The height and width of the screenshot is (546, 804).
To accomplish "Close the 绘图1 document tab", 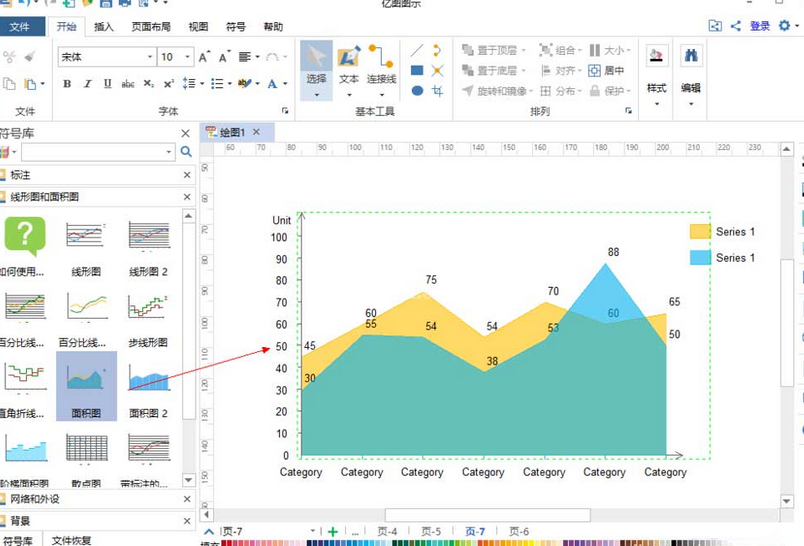I will click(x=256, y=132).
